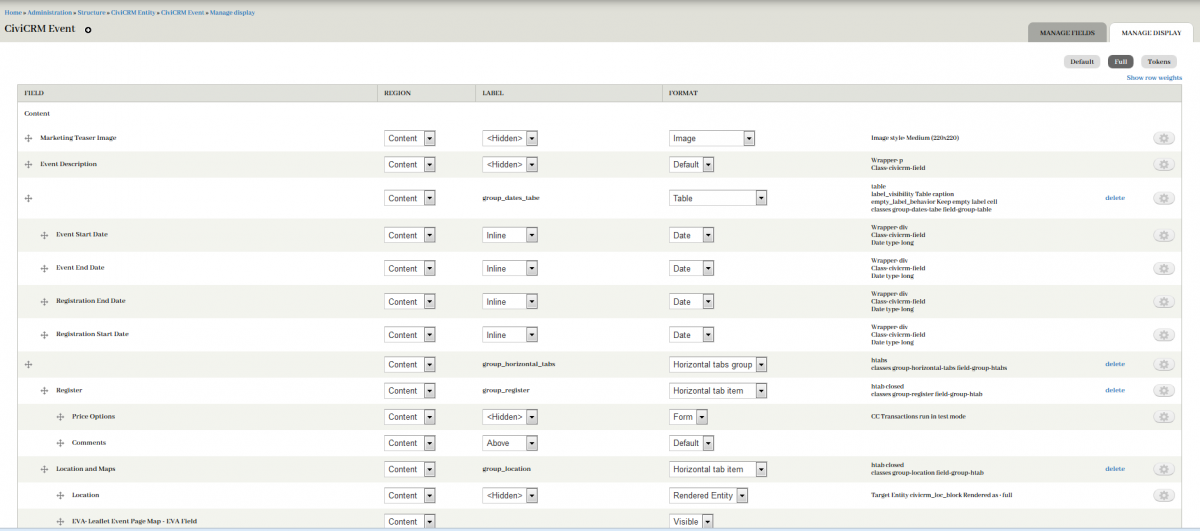Image resolution: width=1200 pixels, height=531 pixels.
Task: Open Date format dropdown for Event End Date
Action: [x=691, y=268]
